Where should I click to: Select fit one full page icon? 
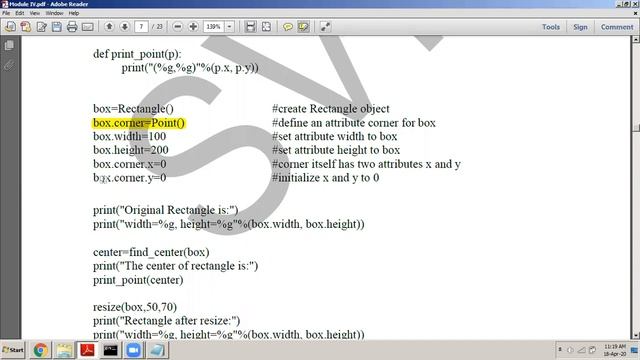click(266, 27)
